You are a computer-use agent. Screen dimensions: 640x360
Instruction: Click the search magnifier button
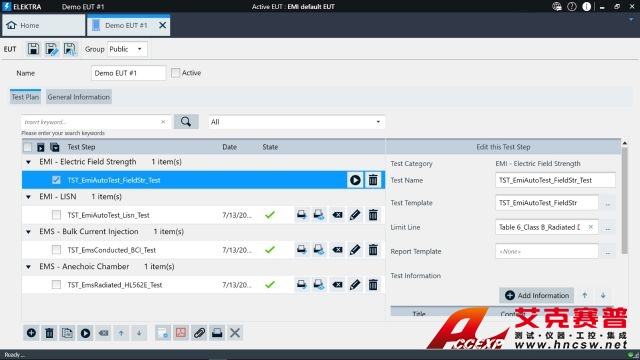point(186,122)
